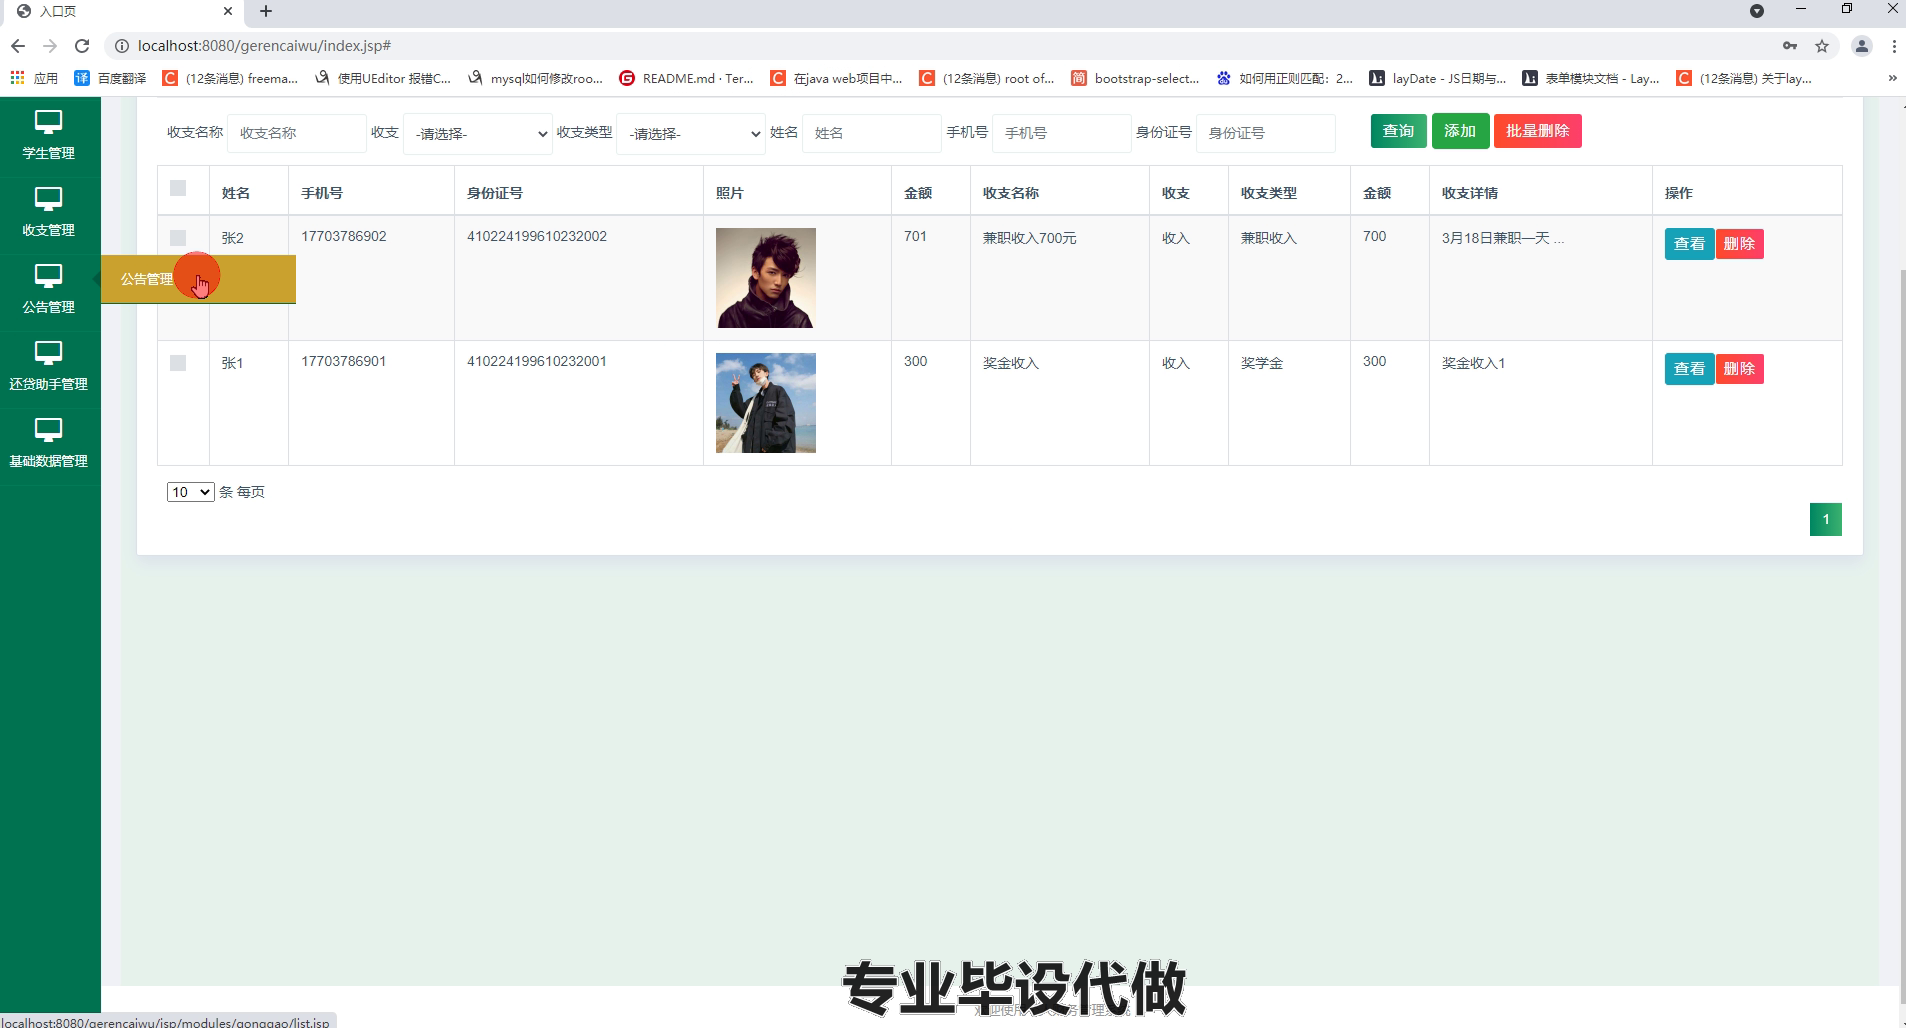1906x1028 pixels.
Task: Open the layDate bookmark
Action: 1437,78
